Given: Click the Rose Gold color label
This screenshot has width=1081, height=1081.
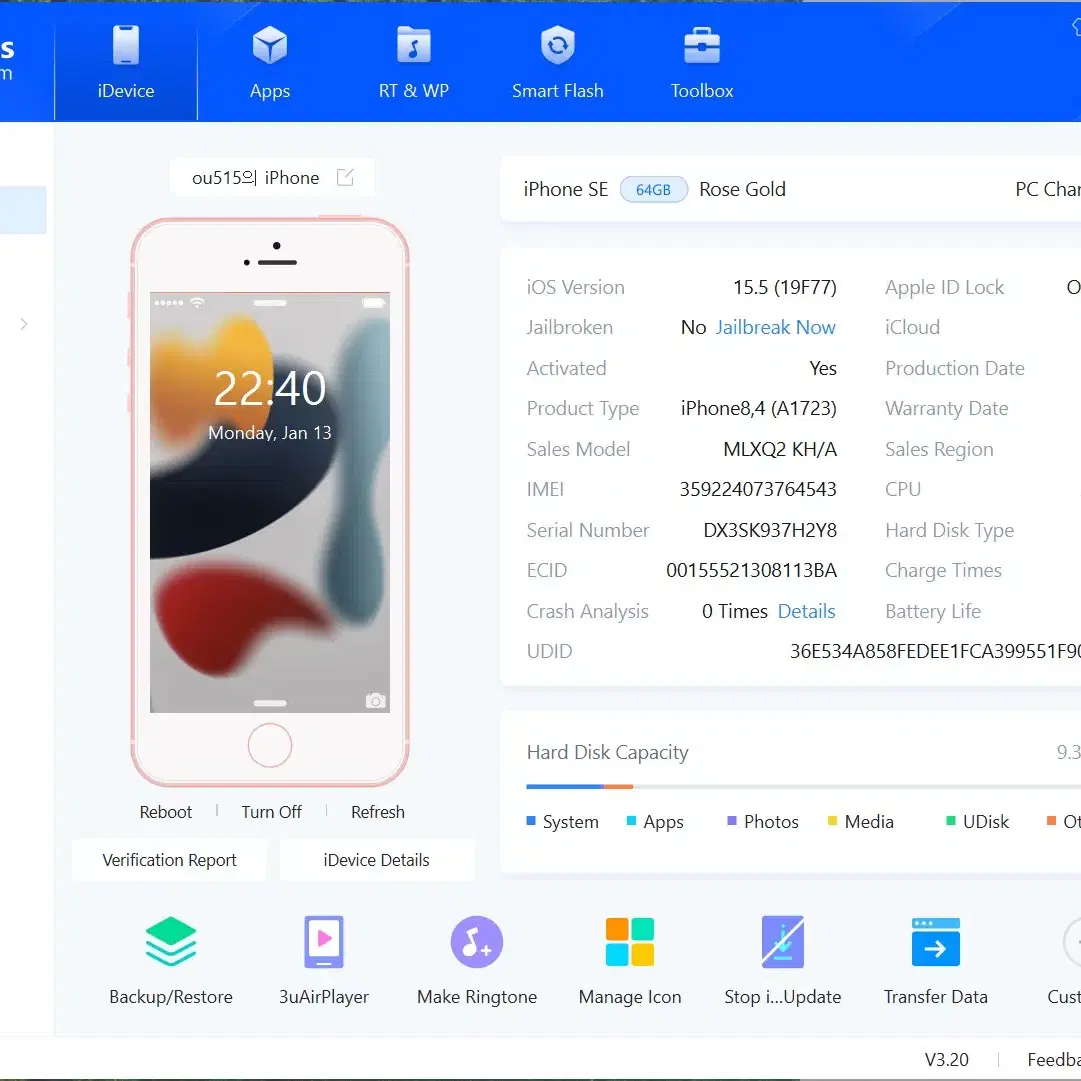Looking at the screenshot, I should click(x=742, y=190).
